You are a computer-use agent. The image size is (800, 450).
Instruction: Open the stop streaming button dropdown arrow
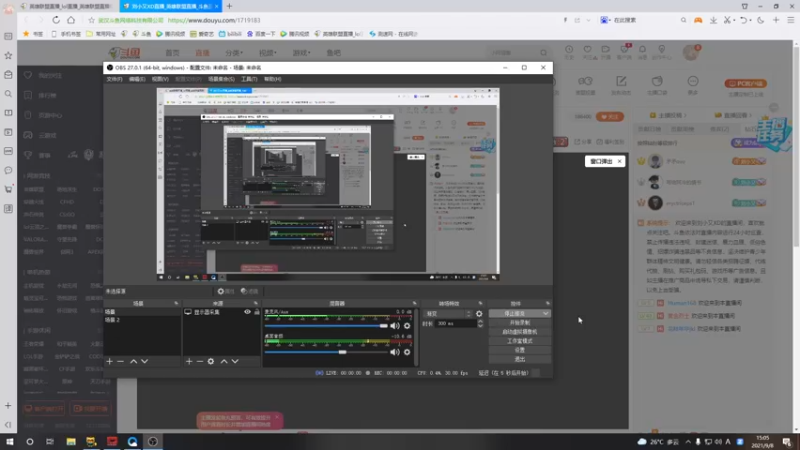click(546, 313)
